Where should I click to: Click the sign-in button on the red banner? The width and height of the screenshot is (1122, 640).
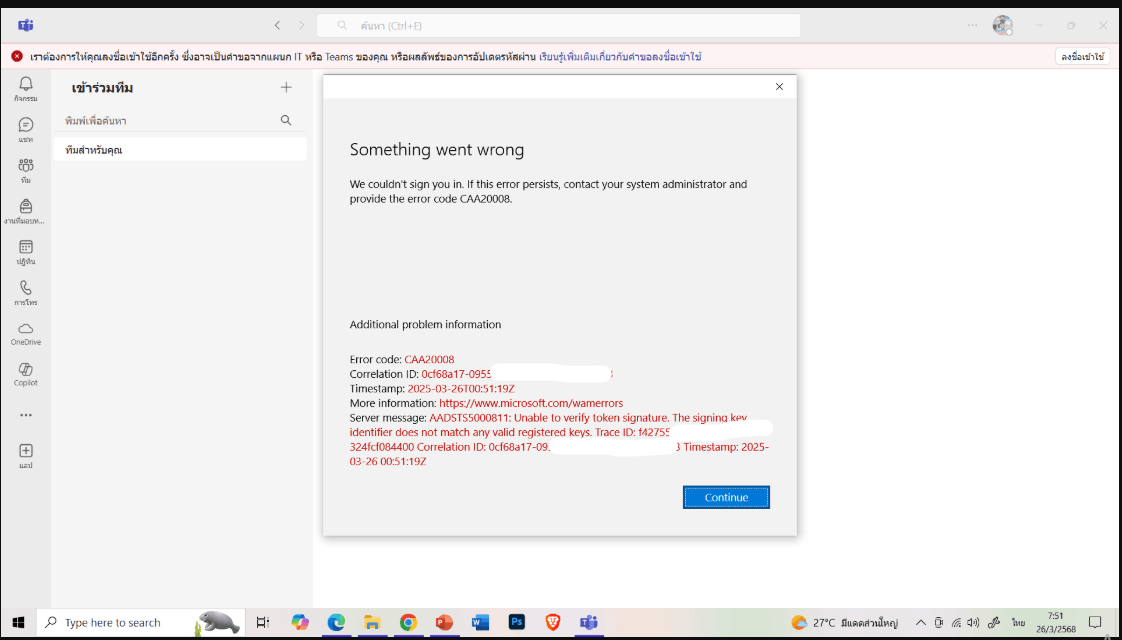coord(1083,57)
